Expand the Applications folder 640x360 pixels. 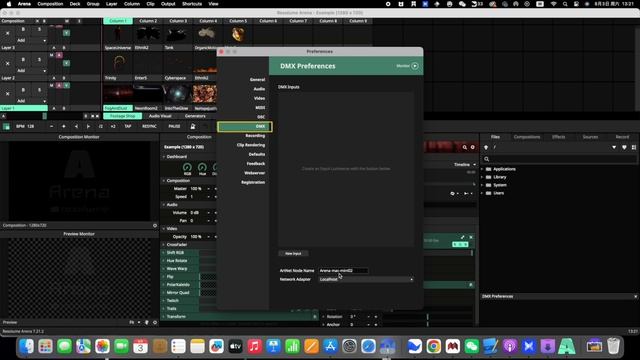tap(482, 169)
